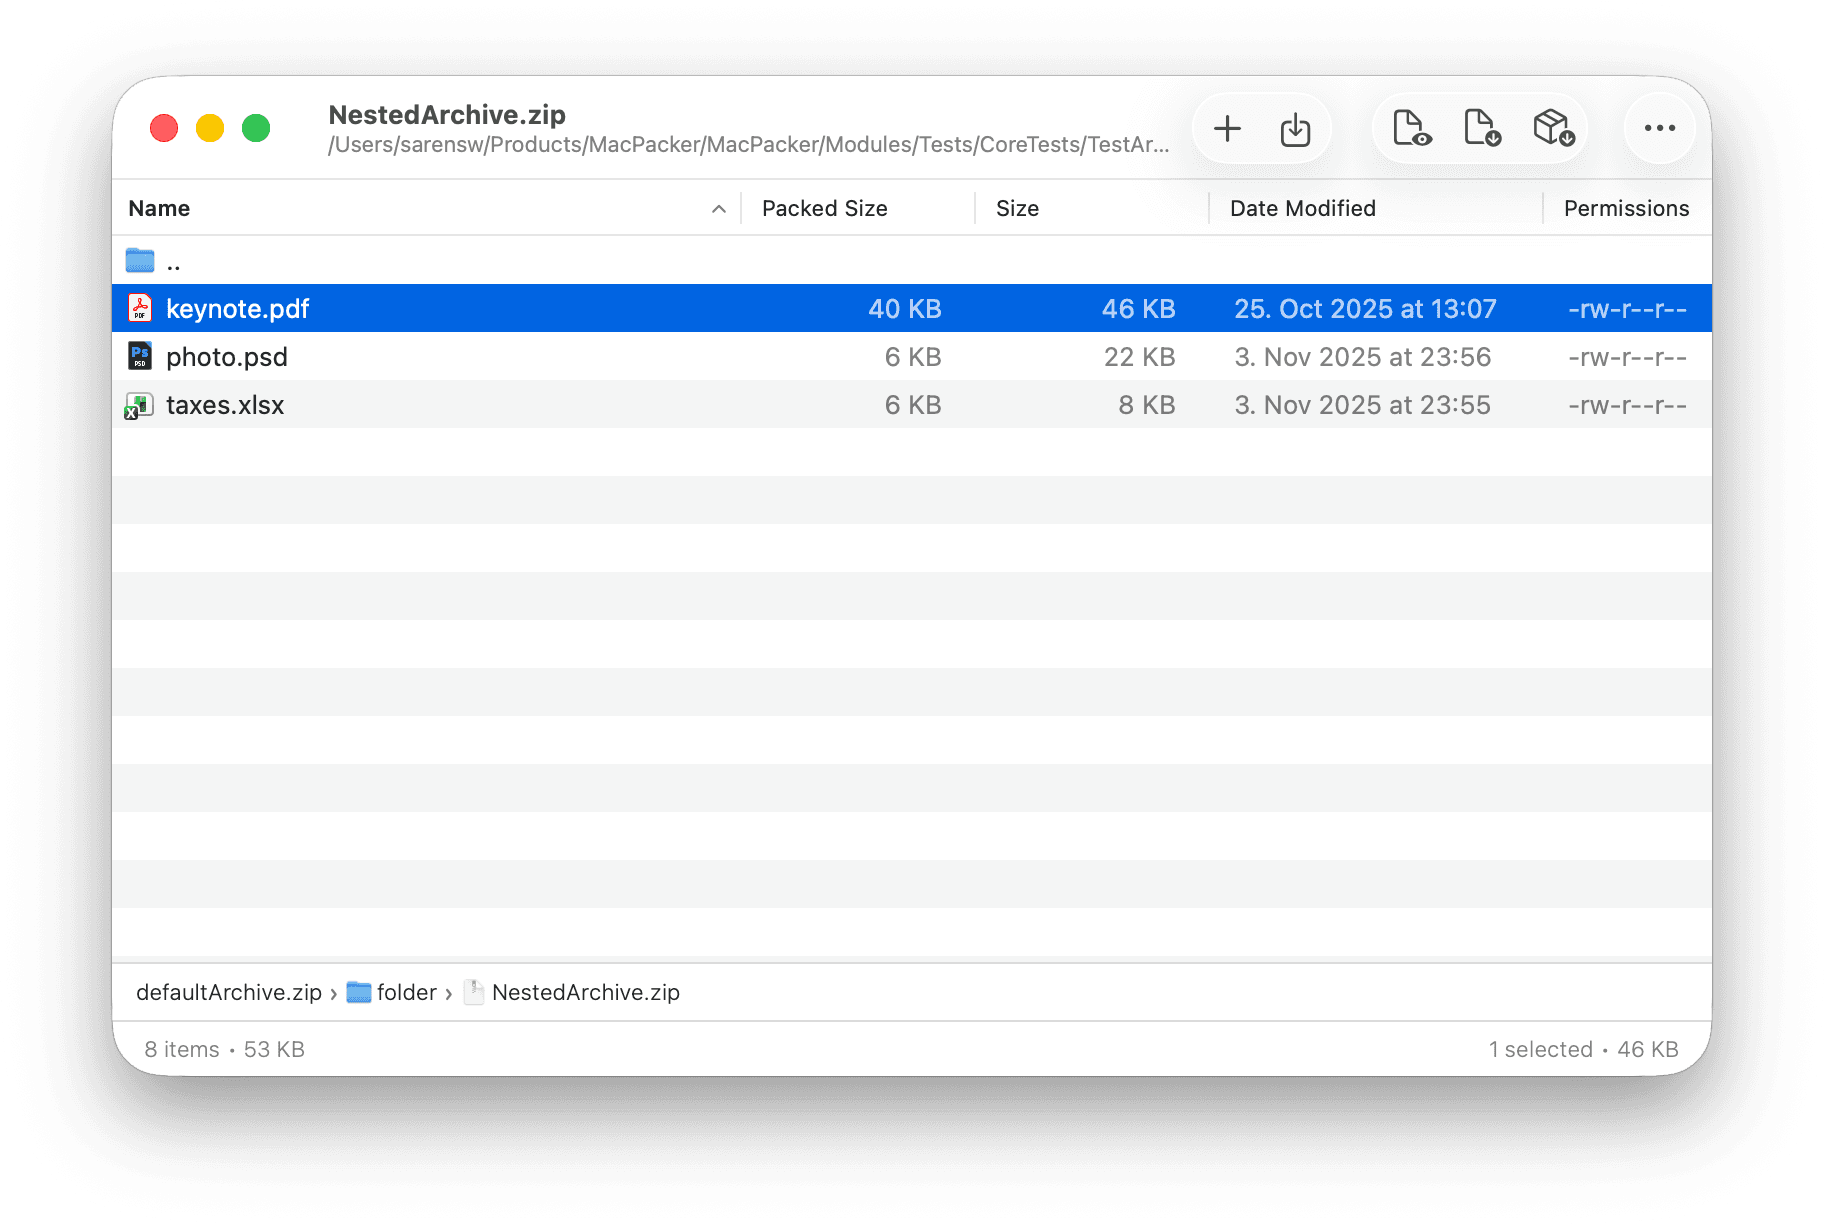Screen dimensions: 1824x1224
Task: Open the parent folder '..' entry
Action: 911,261
